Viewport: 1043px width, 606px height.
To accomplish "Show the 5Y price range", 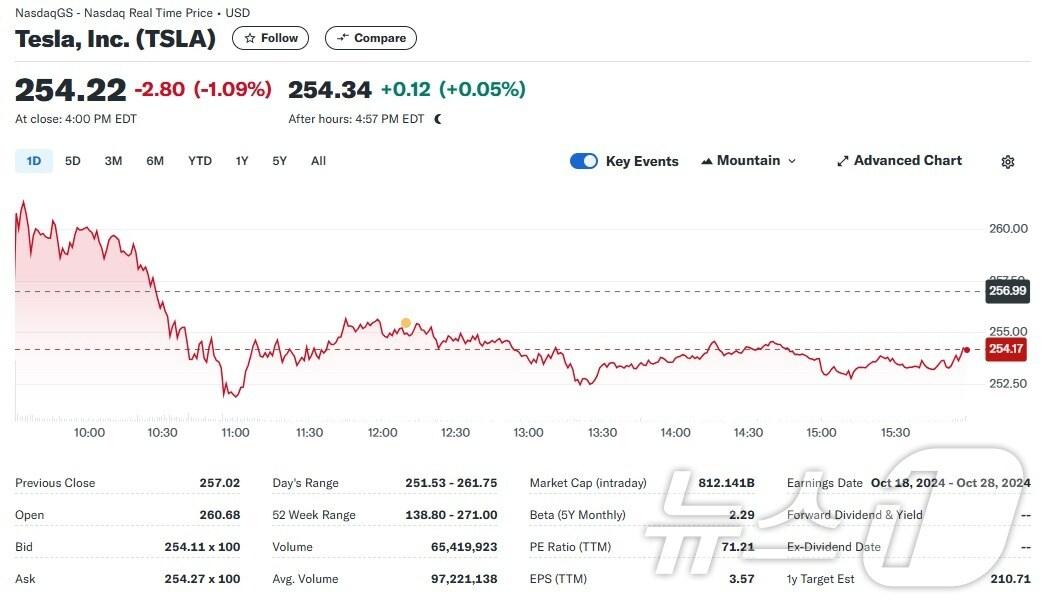I will [x=279, y=161].
